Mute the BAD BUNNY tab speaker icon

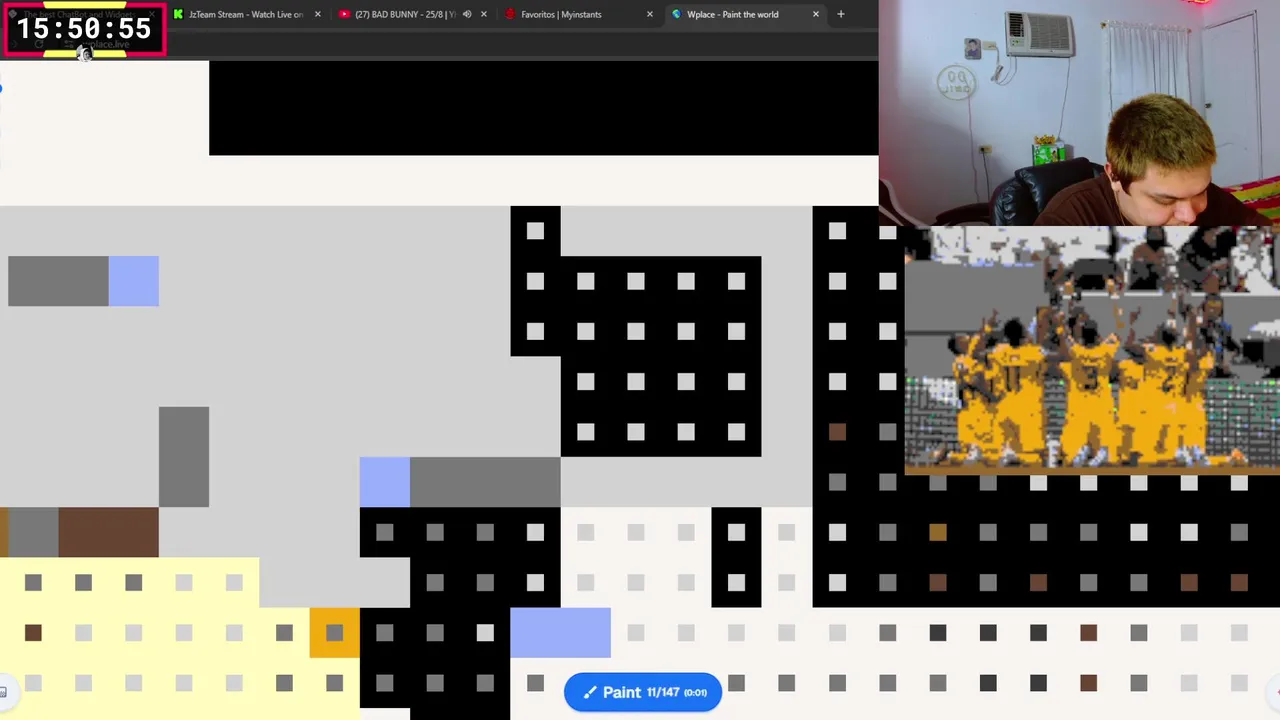coord(466,14)
